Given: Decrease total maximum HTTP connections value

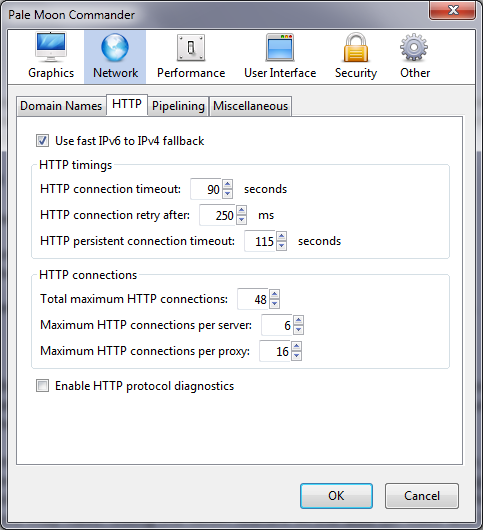Looking at the screenshot, I should 274,304.
